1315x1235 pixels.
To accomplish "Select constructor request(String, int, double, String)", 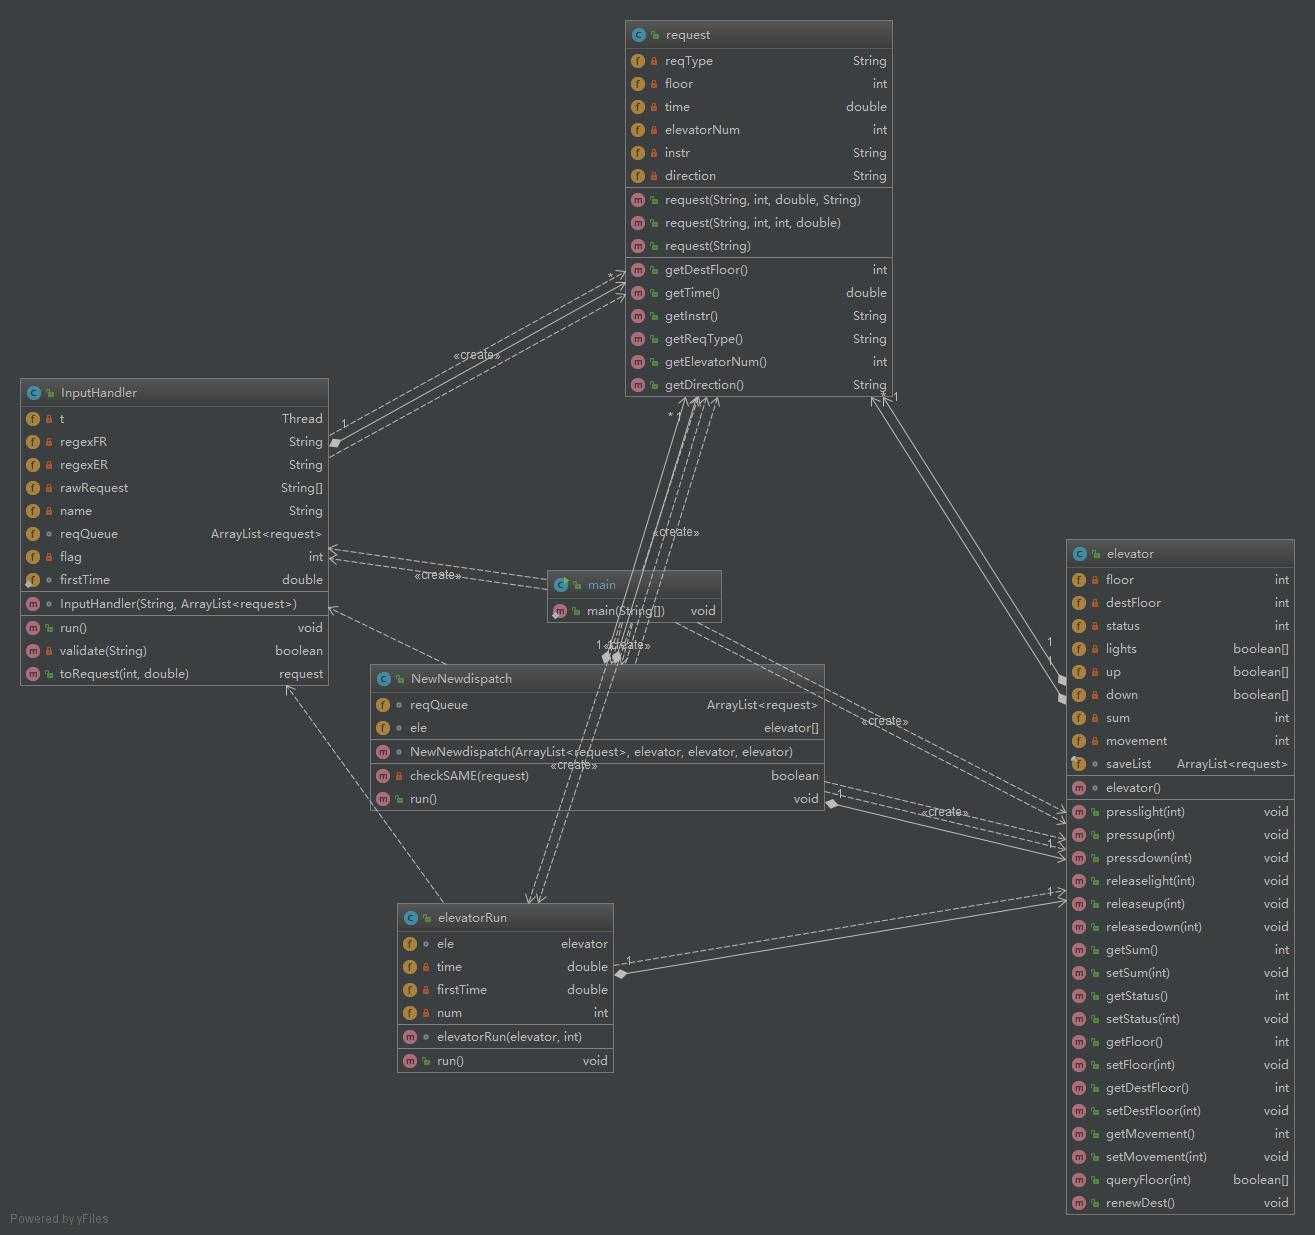I will pyautogui.click(x=759, y=200).
